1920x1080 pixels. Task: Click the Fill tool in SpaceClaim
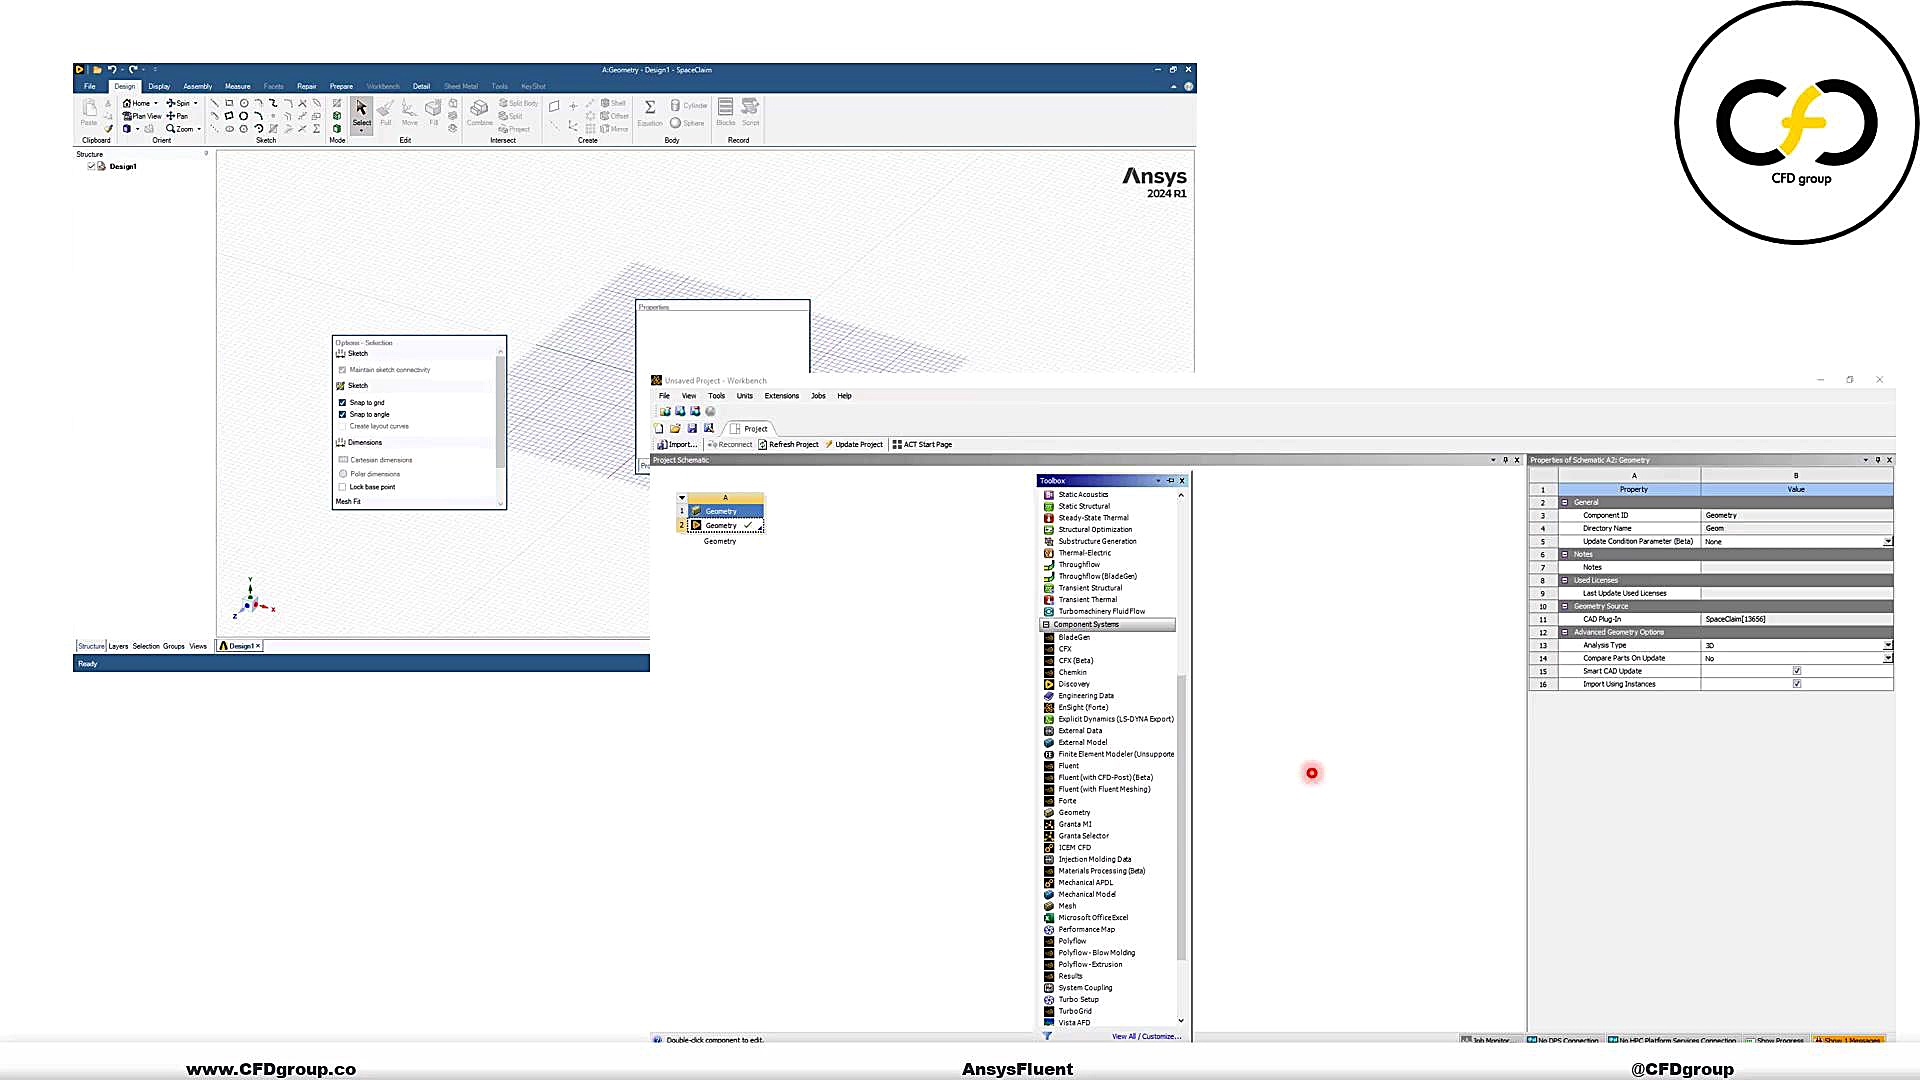coord(433,112)
